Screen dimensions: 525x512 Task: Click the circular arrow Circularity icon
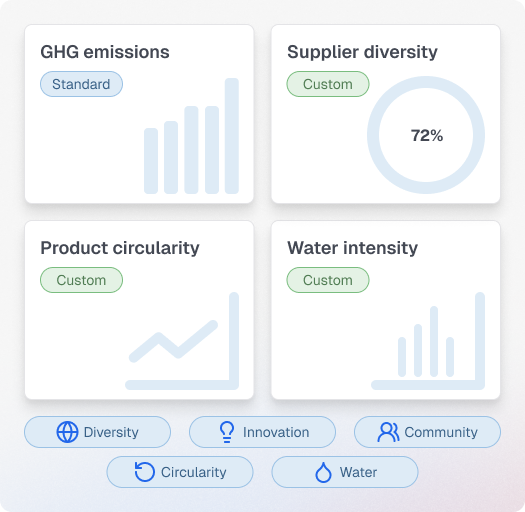tap(144, 472)
